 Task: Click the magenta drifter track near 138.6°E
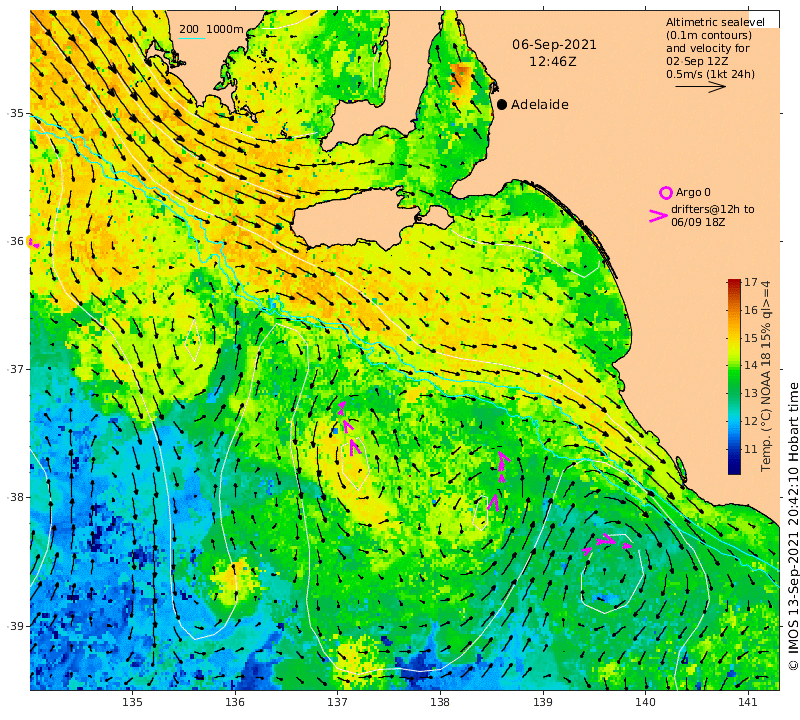498,481
